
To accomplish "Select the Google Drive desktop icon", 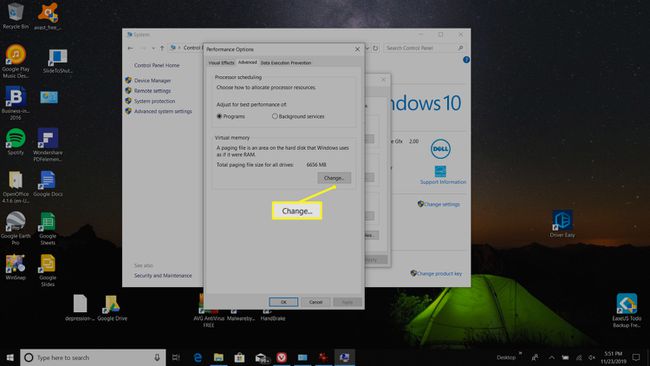I will [112, 308].
